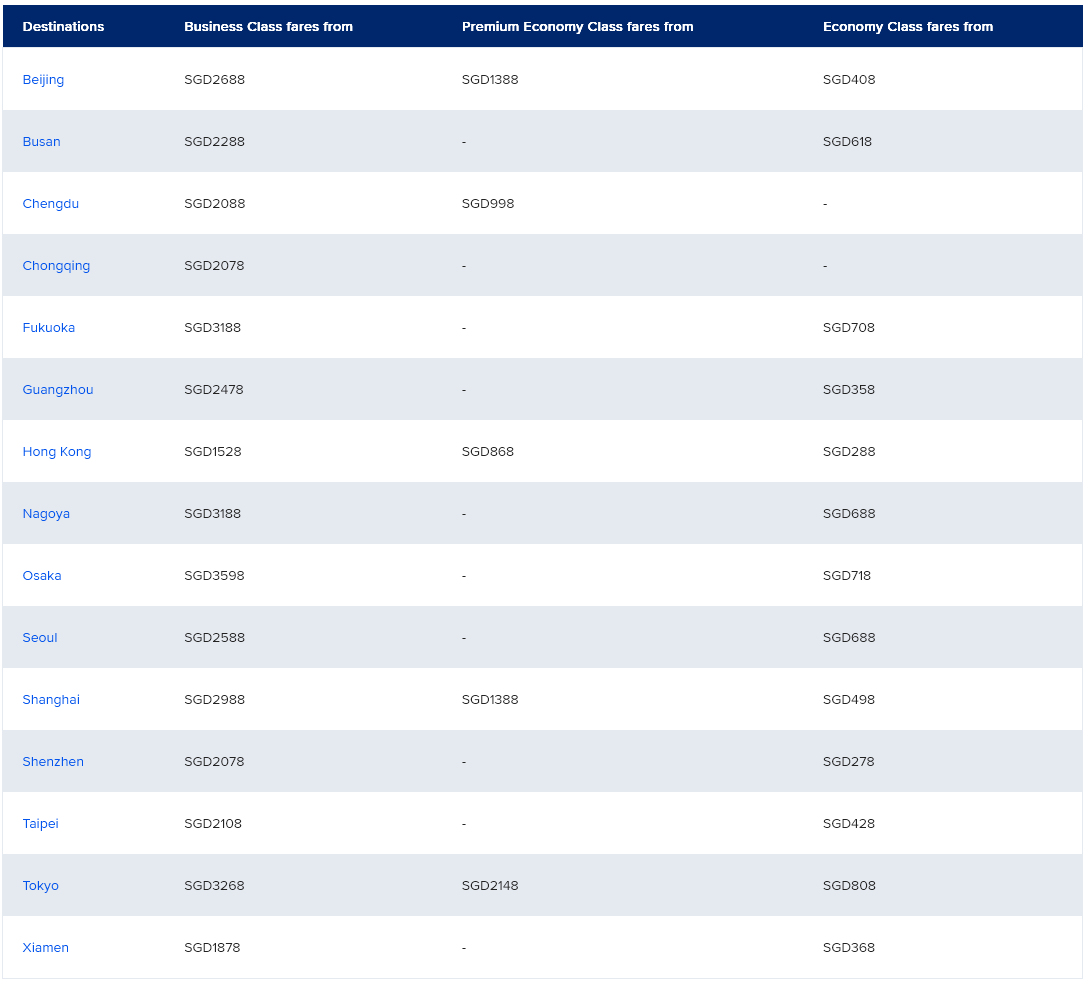The height and width of the screenshot is (982, 1087).
Task: Click the Business Class fares from header
Action: click(268, 27)
